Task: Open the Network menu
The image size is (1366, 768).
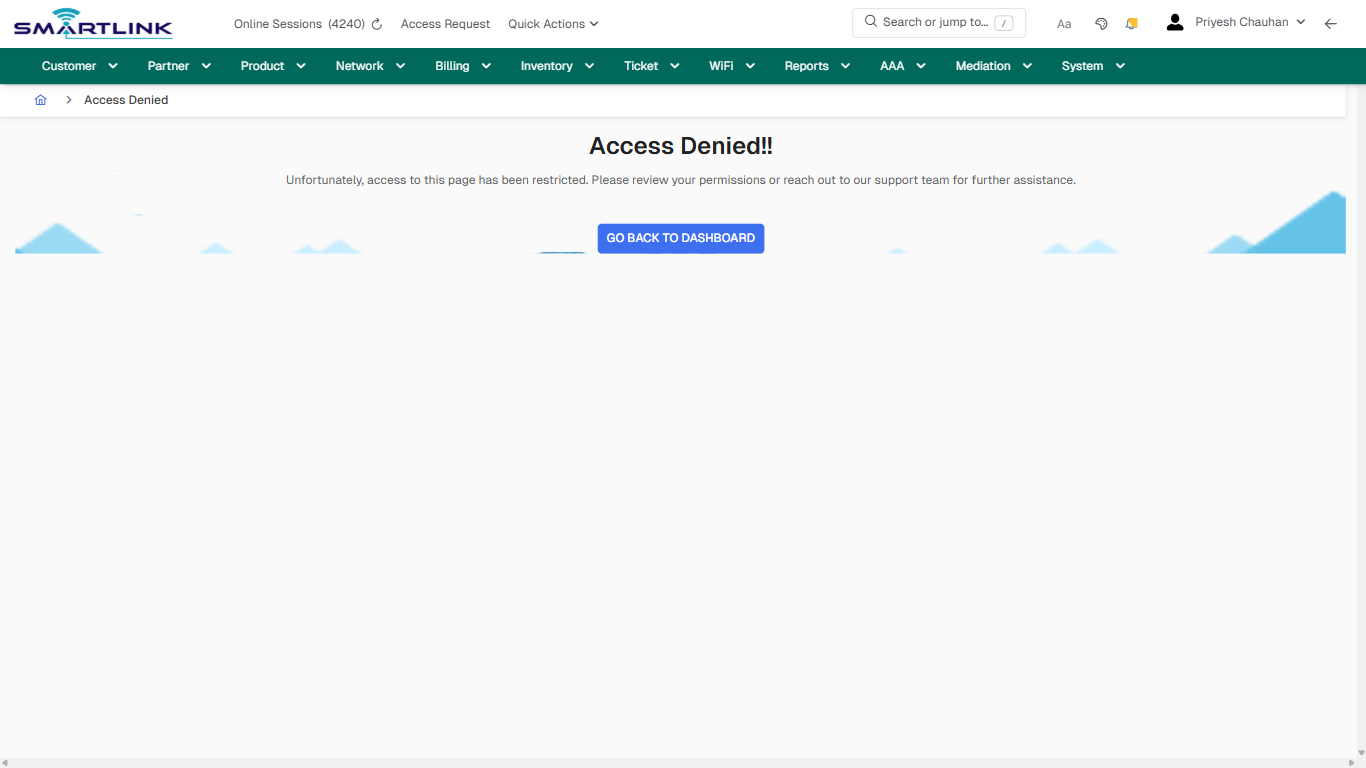Action: pos(369,65)
